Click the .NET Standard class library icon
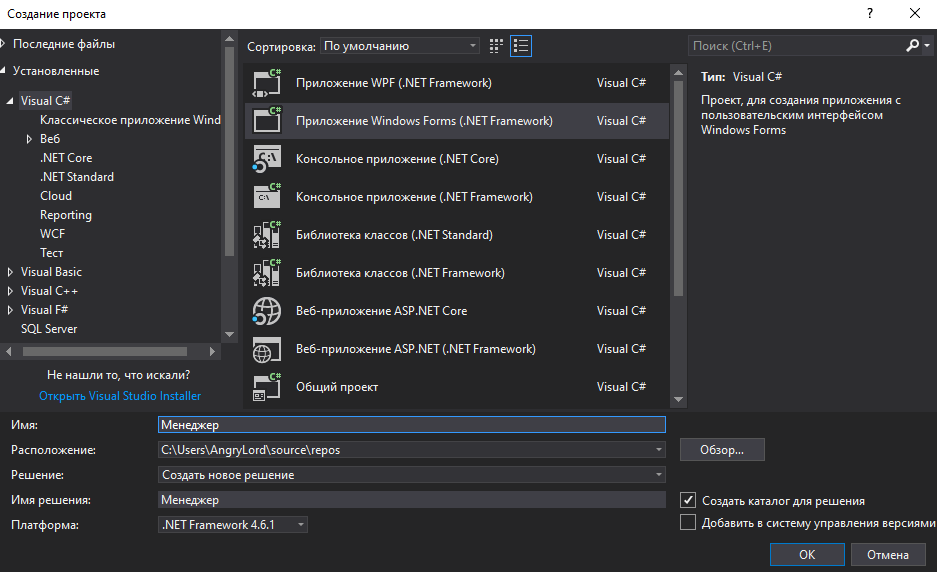The image size is (937, 572). 267,235
